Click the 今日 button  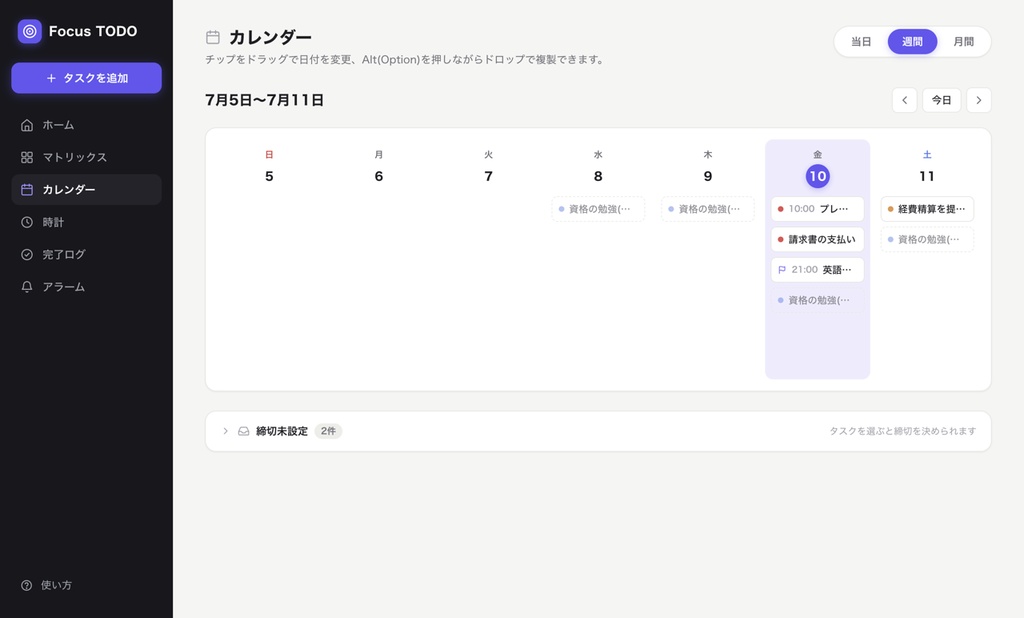pos(941,100)
